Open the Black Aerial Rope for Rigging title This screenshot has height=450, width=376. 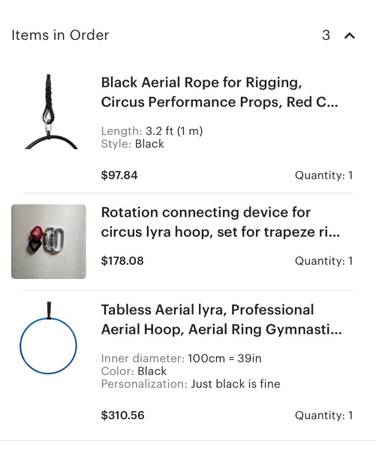click(x=219, y=92)
